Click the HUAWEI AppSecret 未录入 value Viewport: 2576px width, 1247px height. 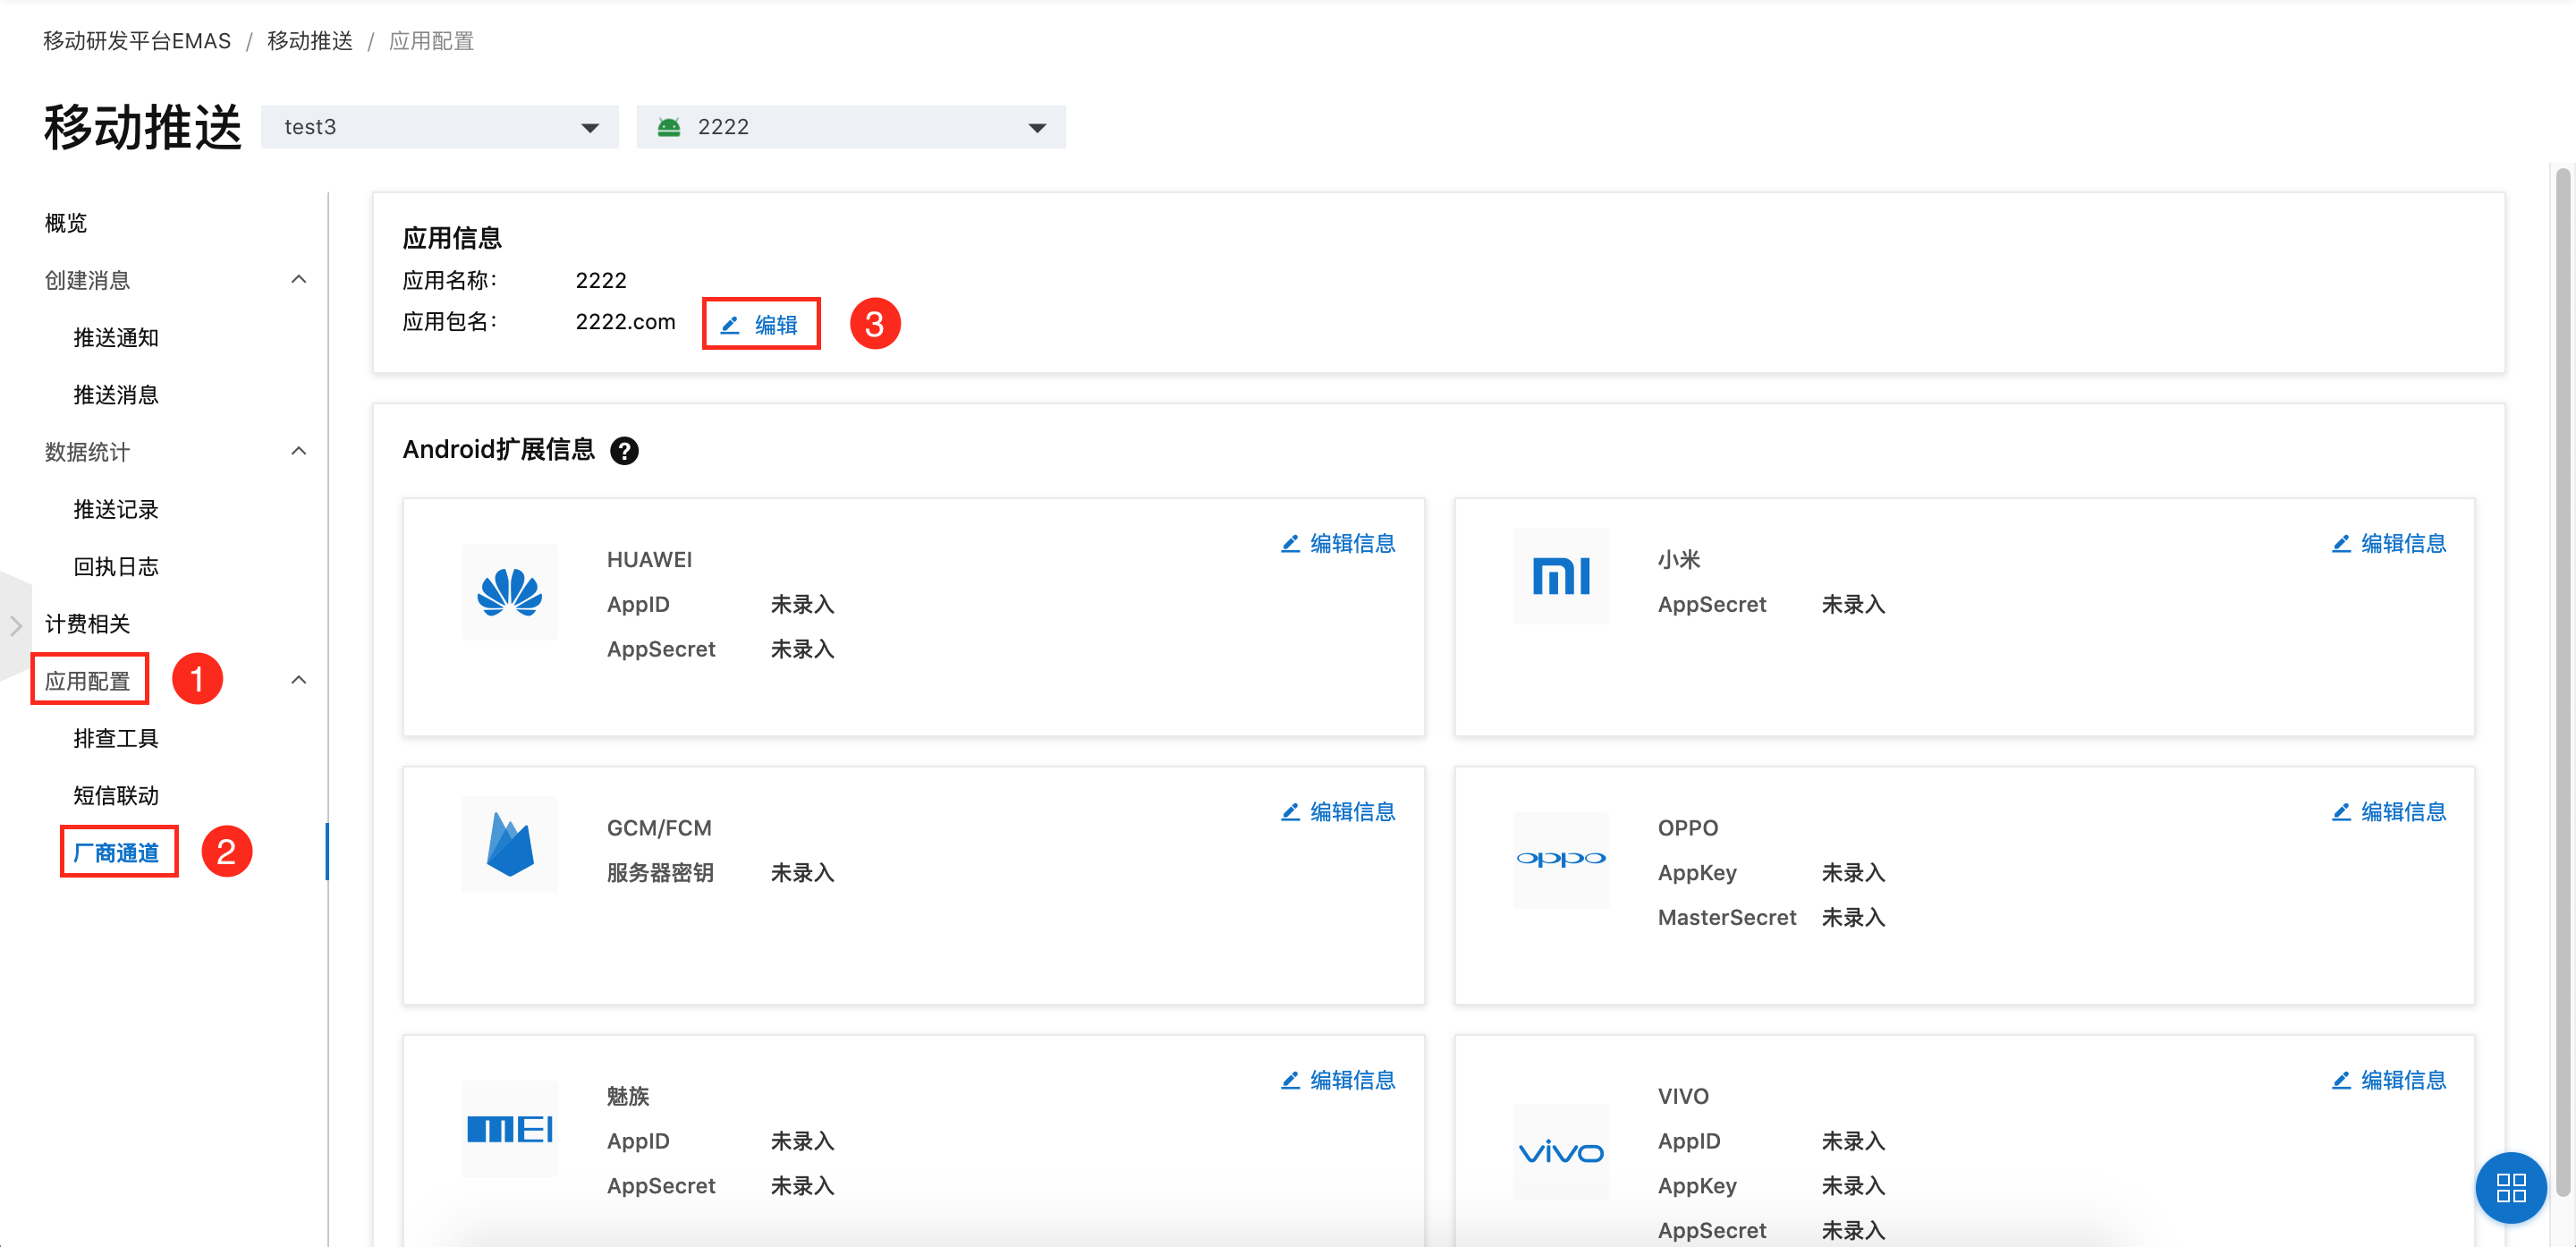click(x=802, y=649)
